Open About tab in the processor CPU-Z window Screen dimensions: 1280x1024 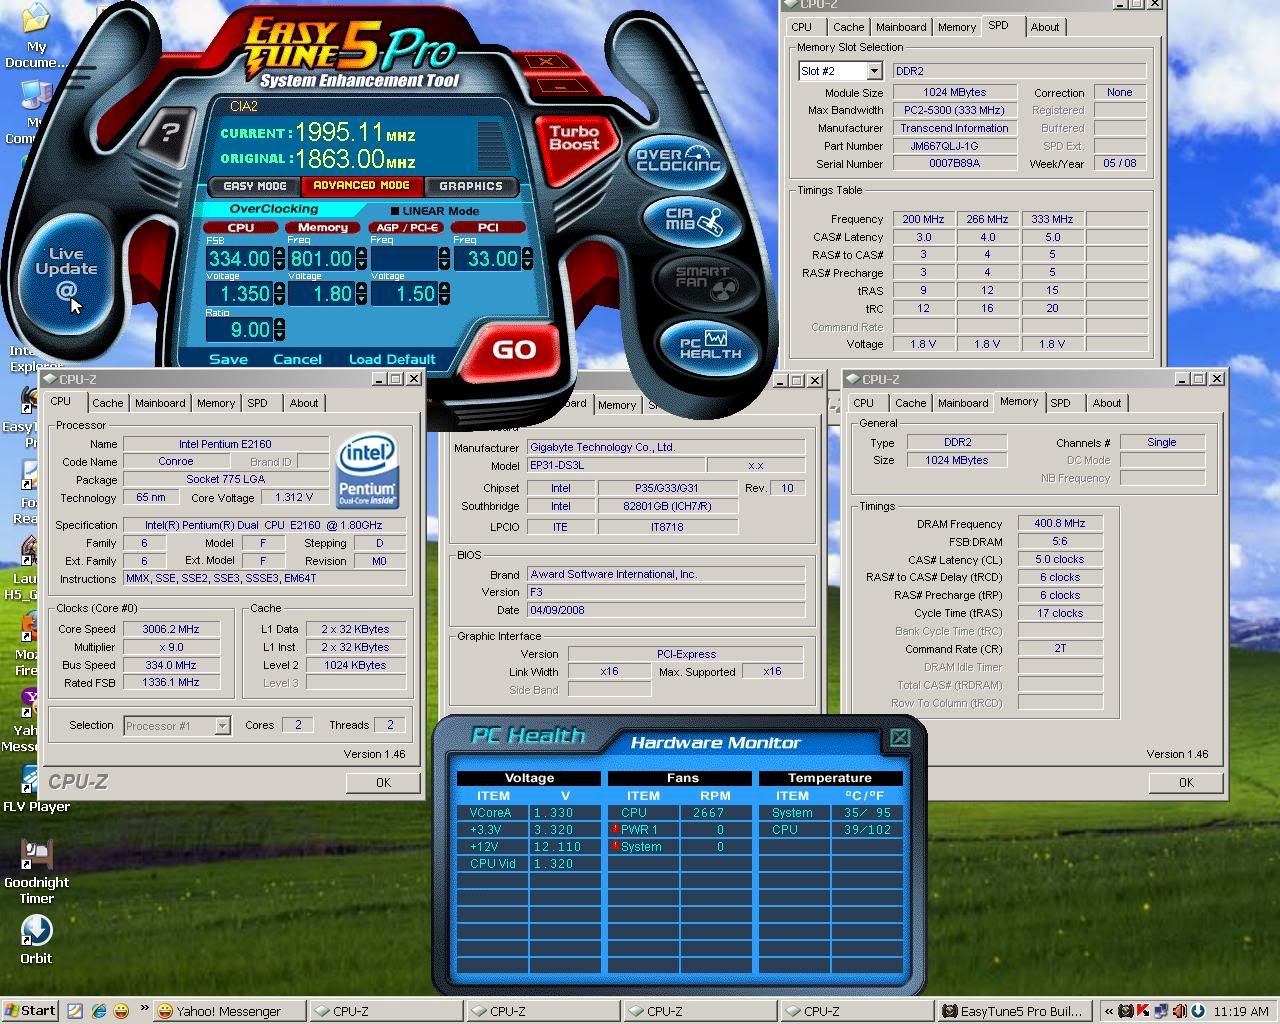304,403
